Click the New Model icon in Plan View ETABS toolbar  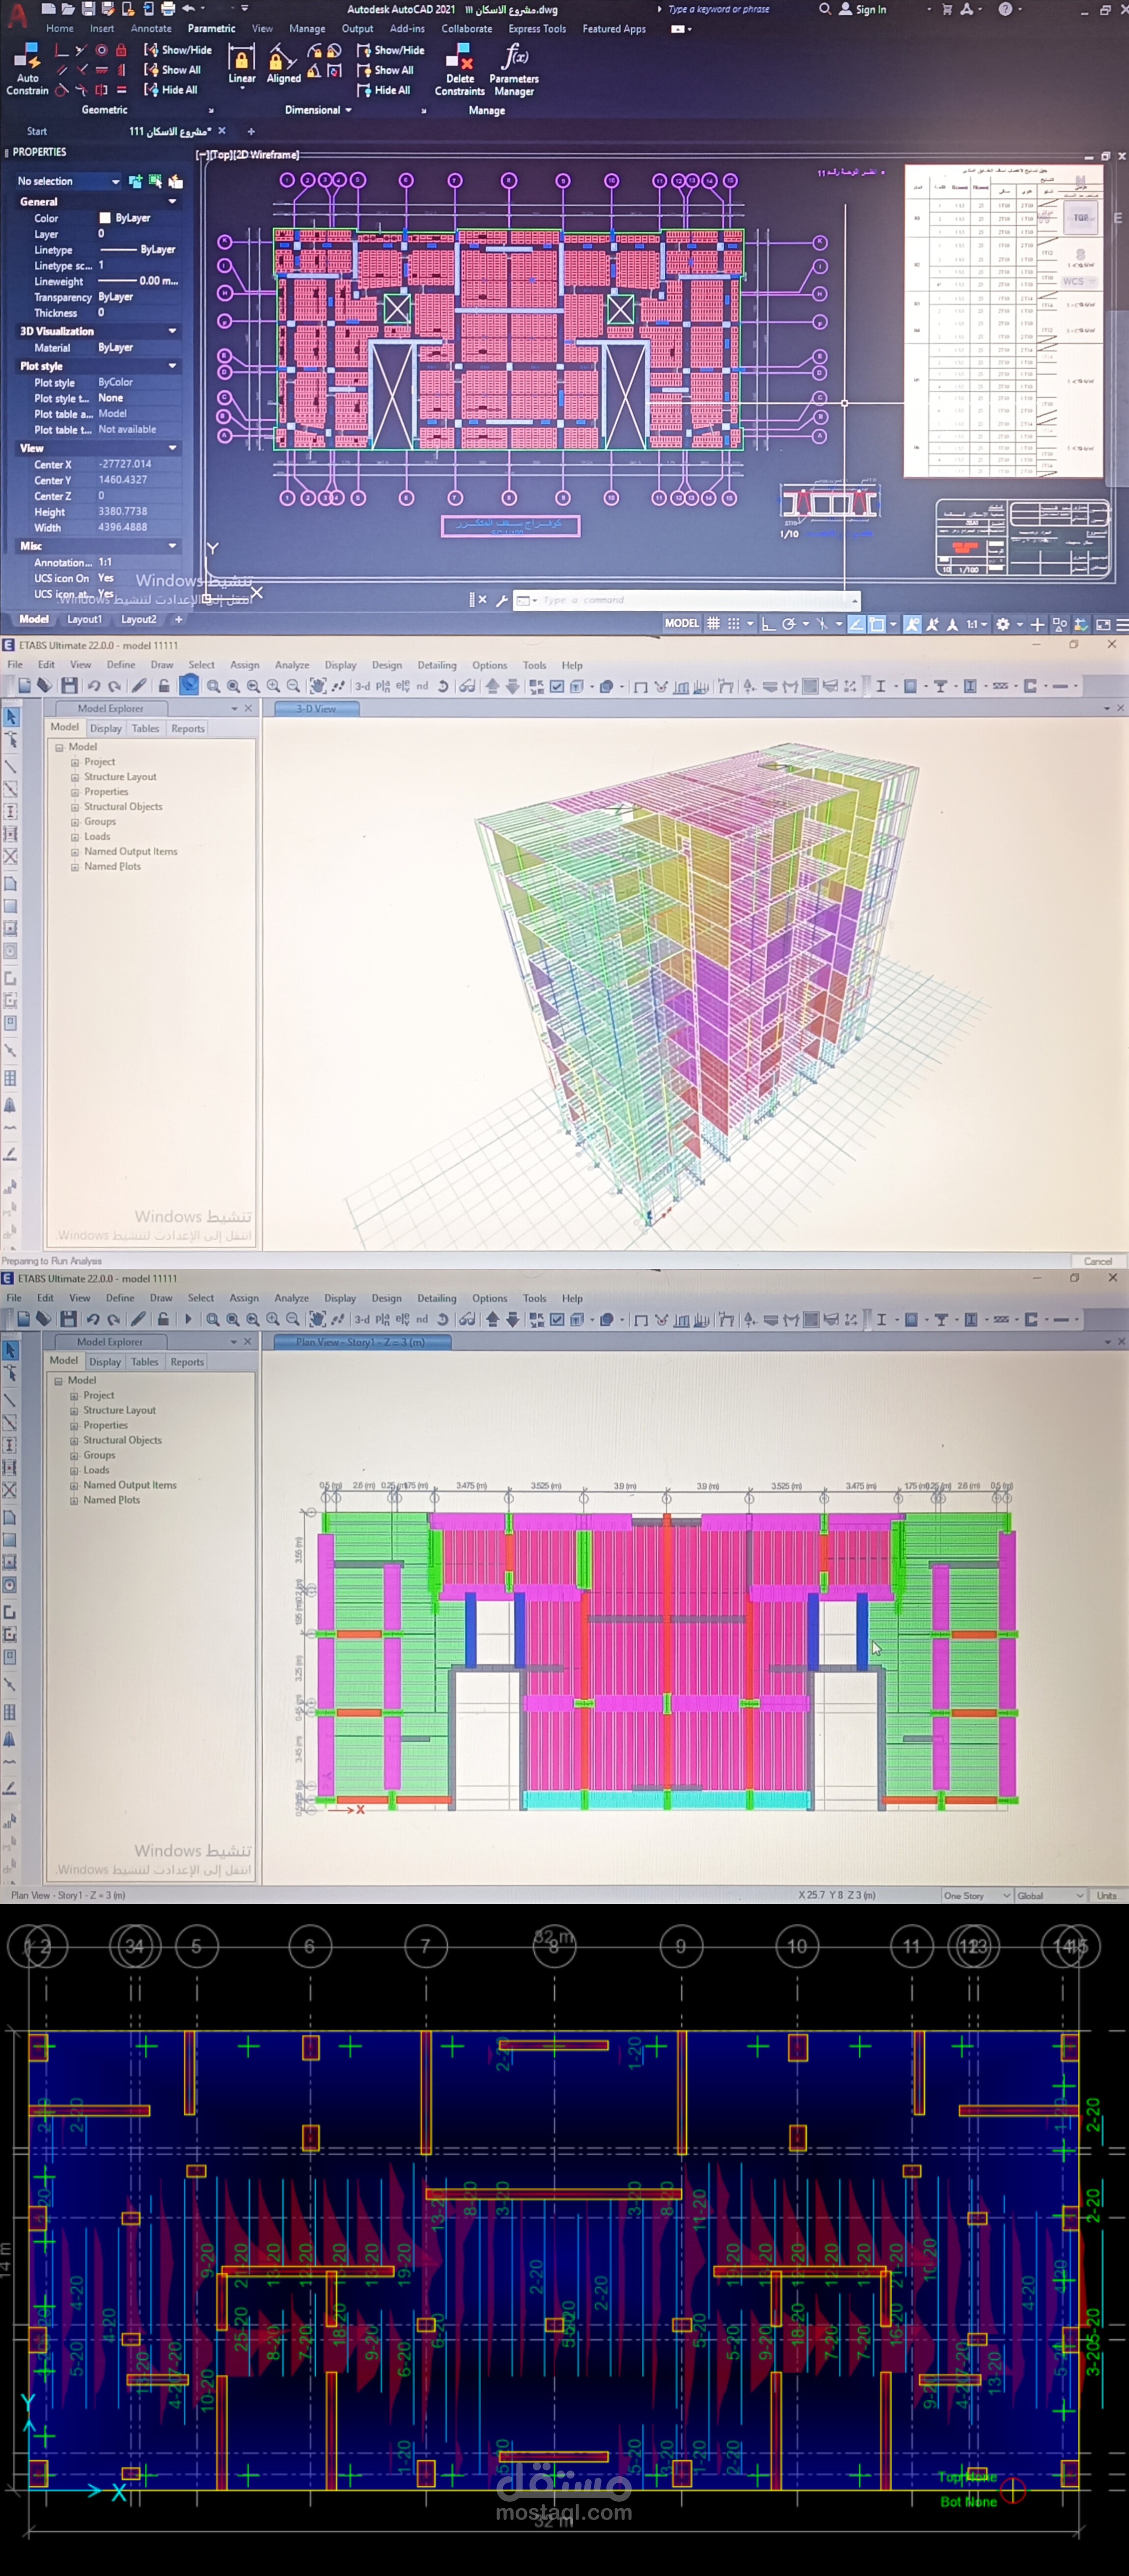[x=23, y=1319]
